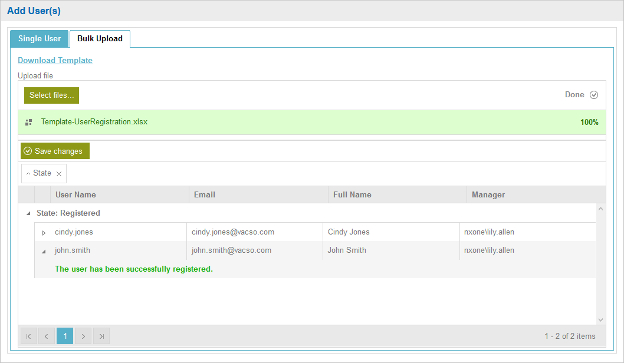Go to the first page of the grid
Image resolution: width=624 pixels, height=363 pixels.
pos(29,336)
